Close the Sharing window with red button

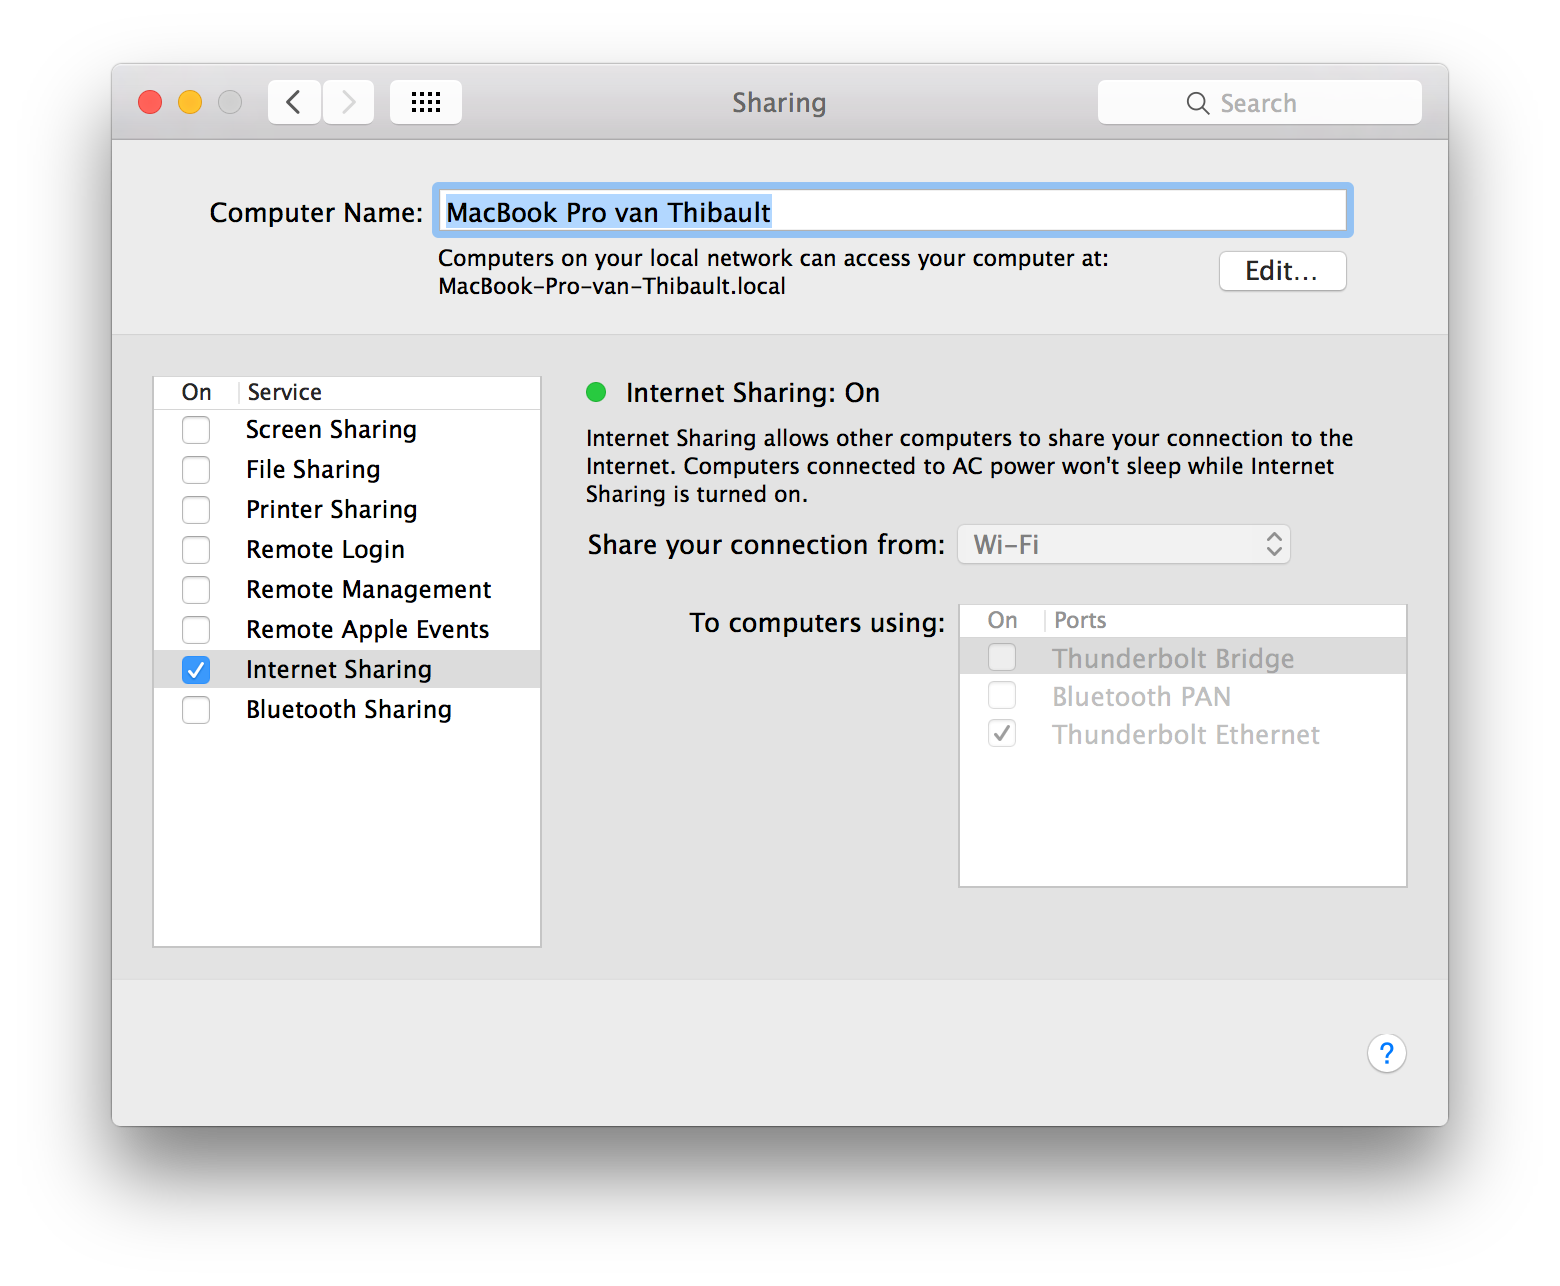tap(150, 102)
